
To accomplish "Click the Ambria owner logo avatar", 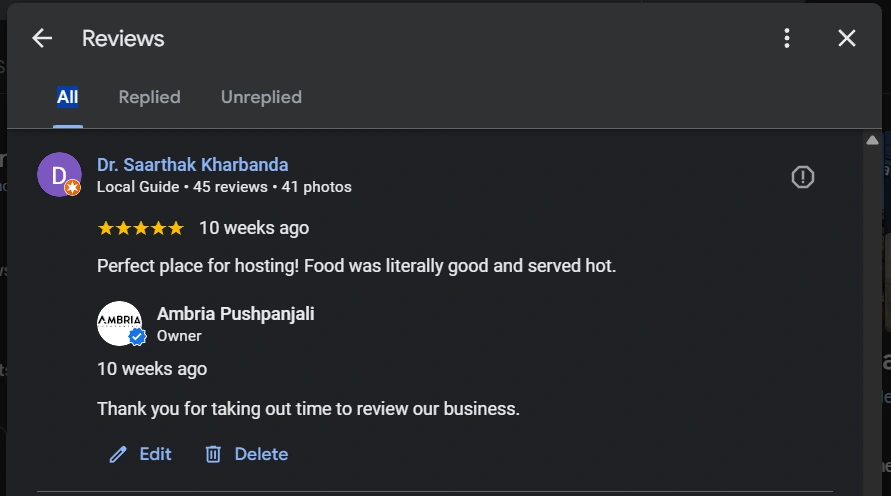I will tap(119, 322).
